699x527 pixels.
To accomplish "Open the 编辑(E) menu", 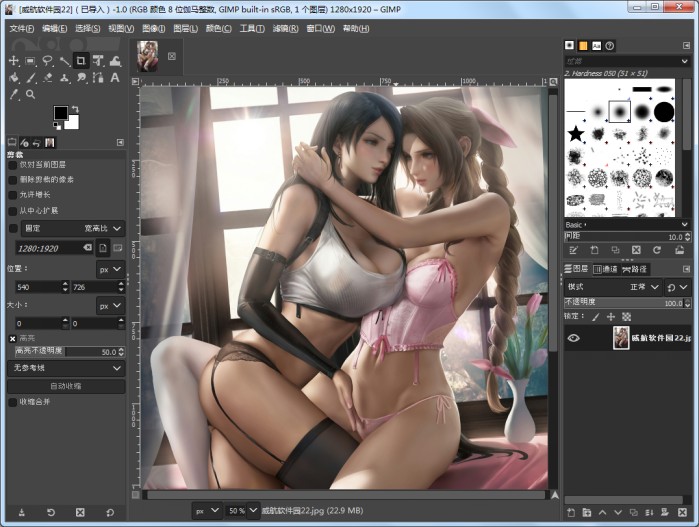I will (54, 29).
